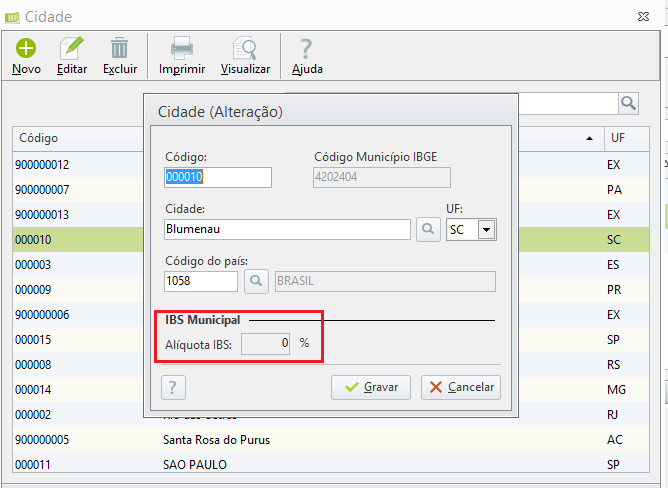
Task: Click the Cancelar button
Action: pos(461,387)
